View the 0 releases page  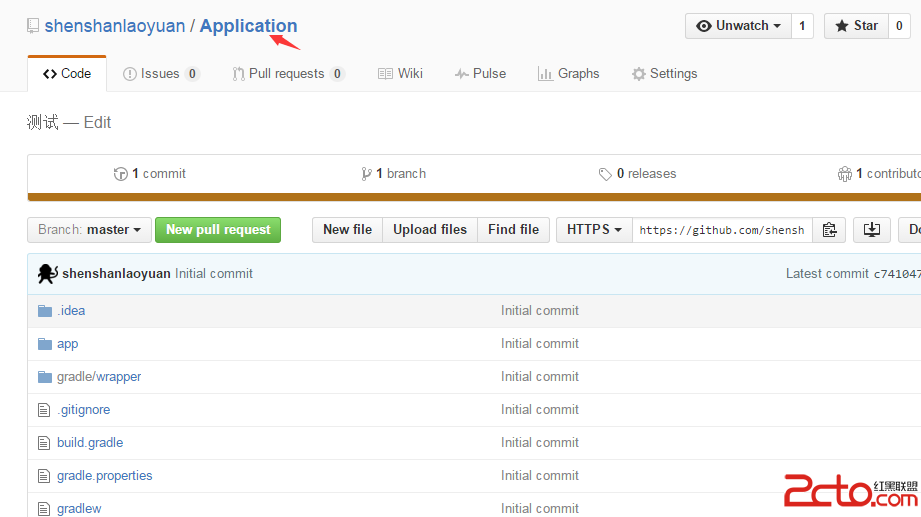coord(637,173)
